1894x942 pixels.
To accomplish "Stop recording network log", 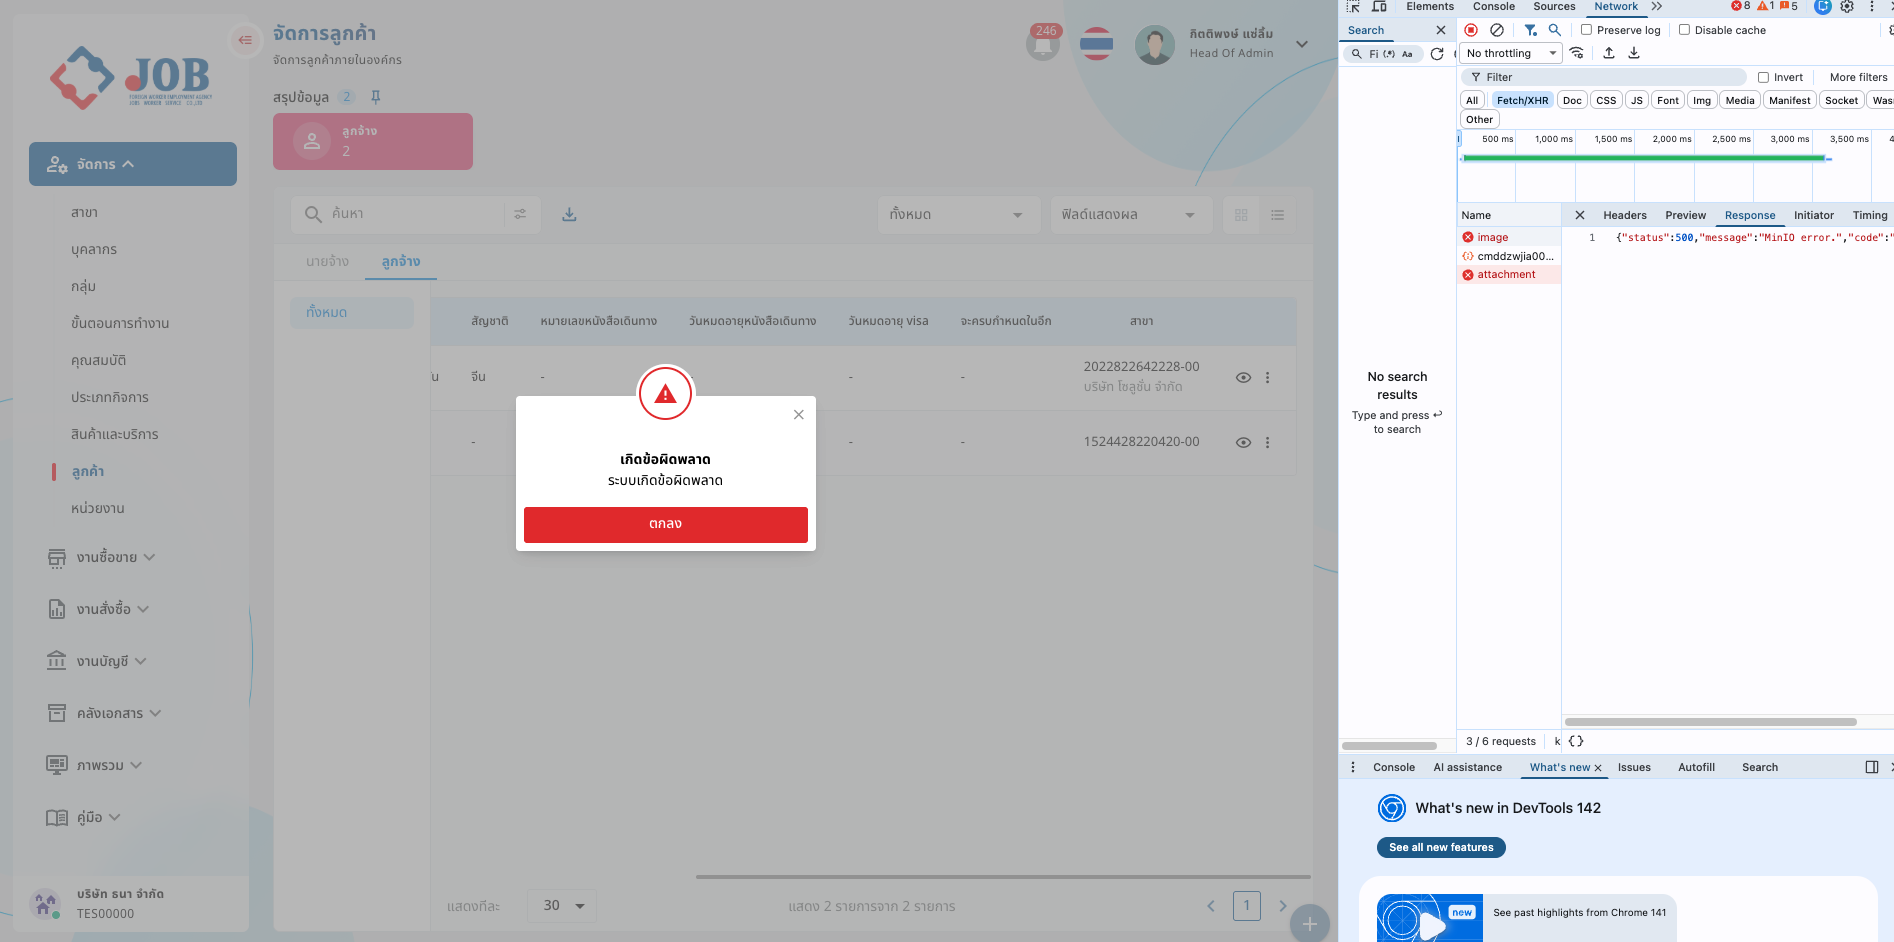I will coord(1471,30).
